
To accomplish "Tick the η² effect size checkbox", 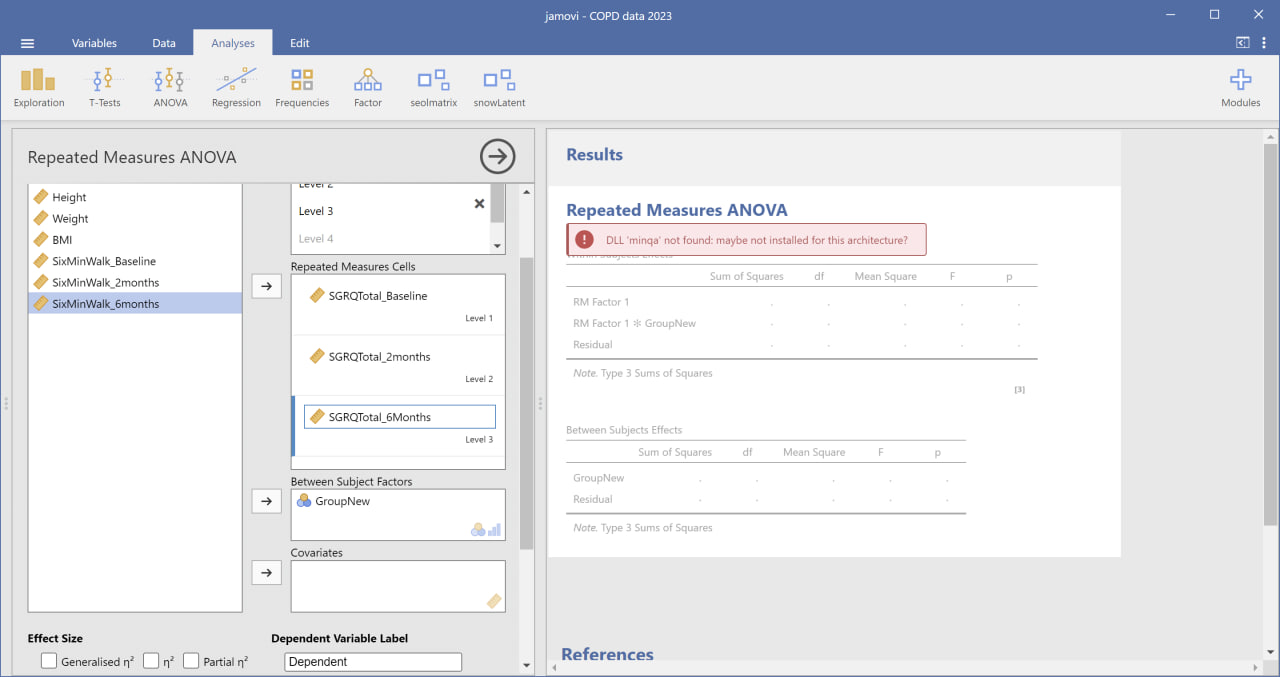I will pos(151,661).
